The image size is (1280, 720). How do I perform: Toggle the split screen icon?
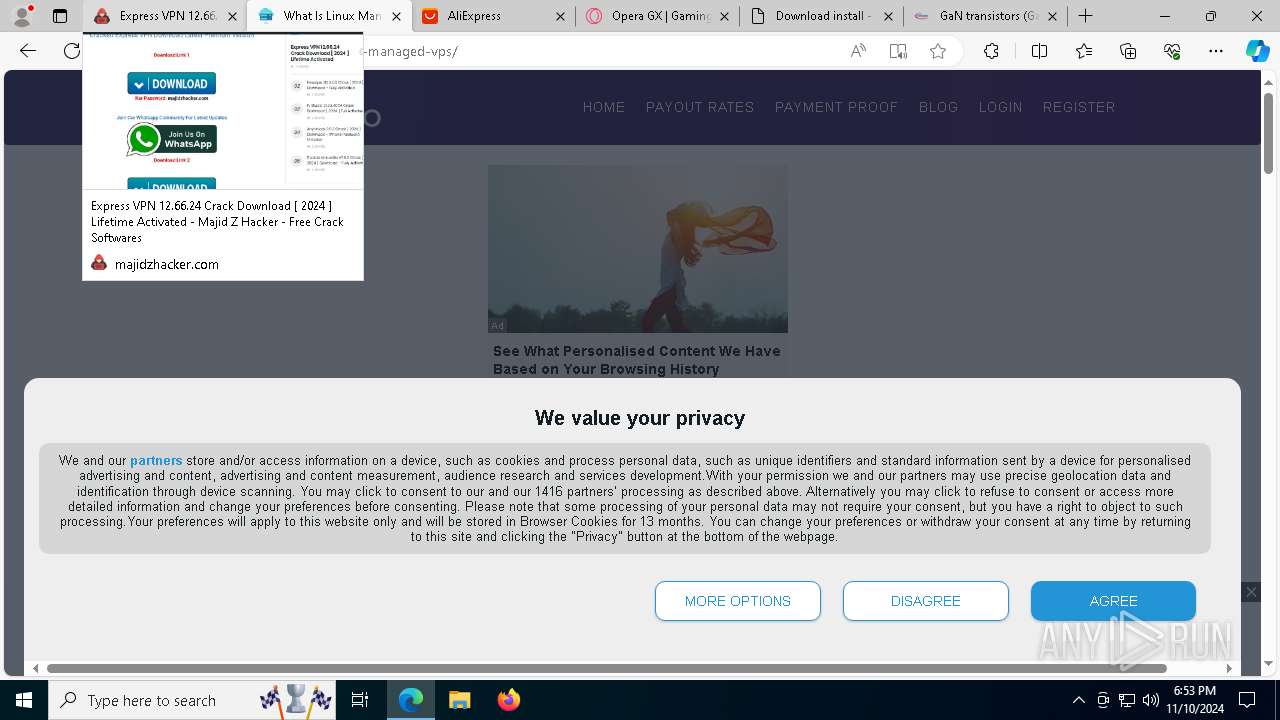[1039, 51]
